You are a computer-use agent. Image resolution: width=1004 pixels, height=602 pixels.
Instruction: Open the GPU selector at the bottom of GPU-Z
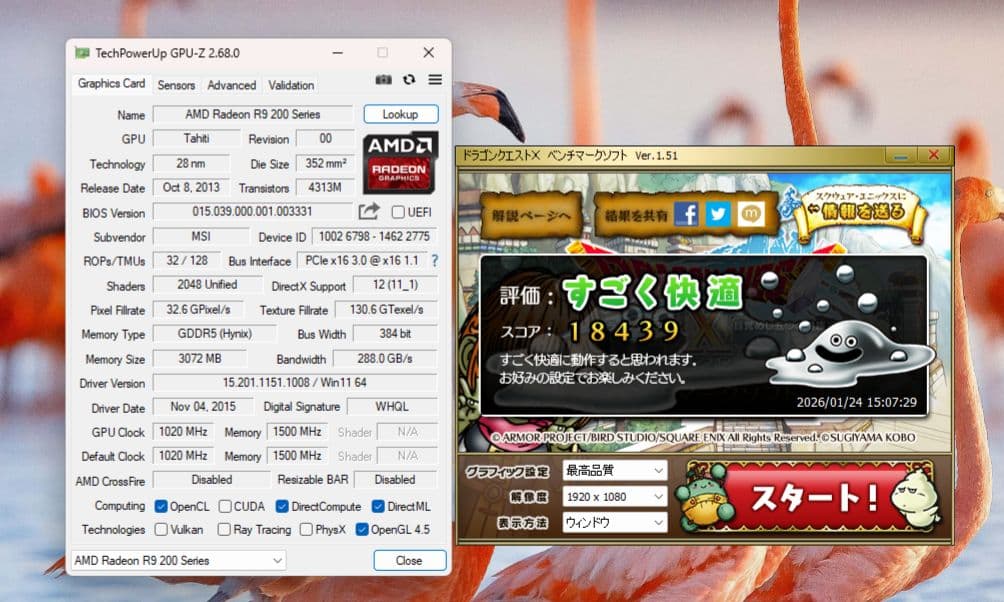click(x=178, y=561)
